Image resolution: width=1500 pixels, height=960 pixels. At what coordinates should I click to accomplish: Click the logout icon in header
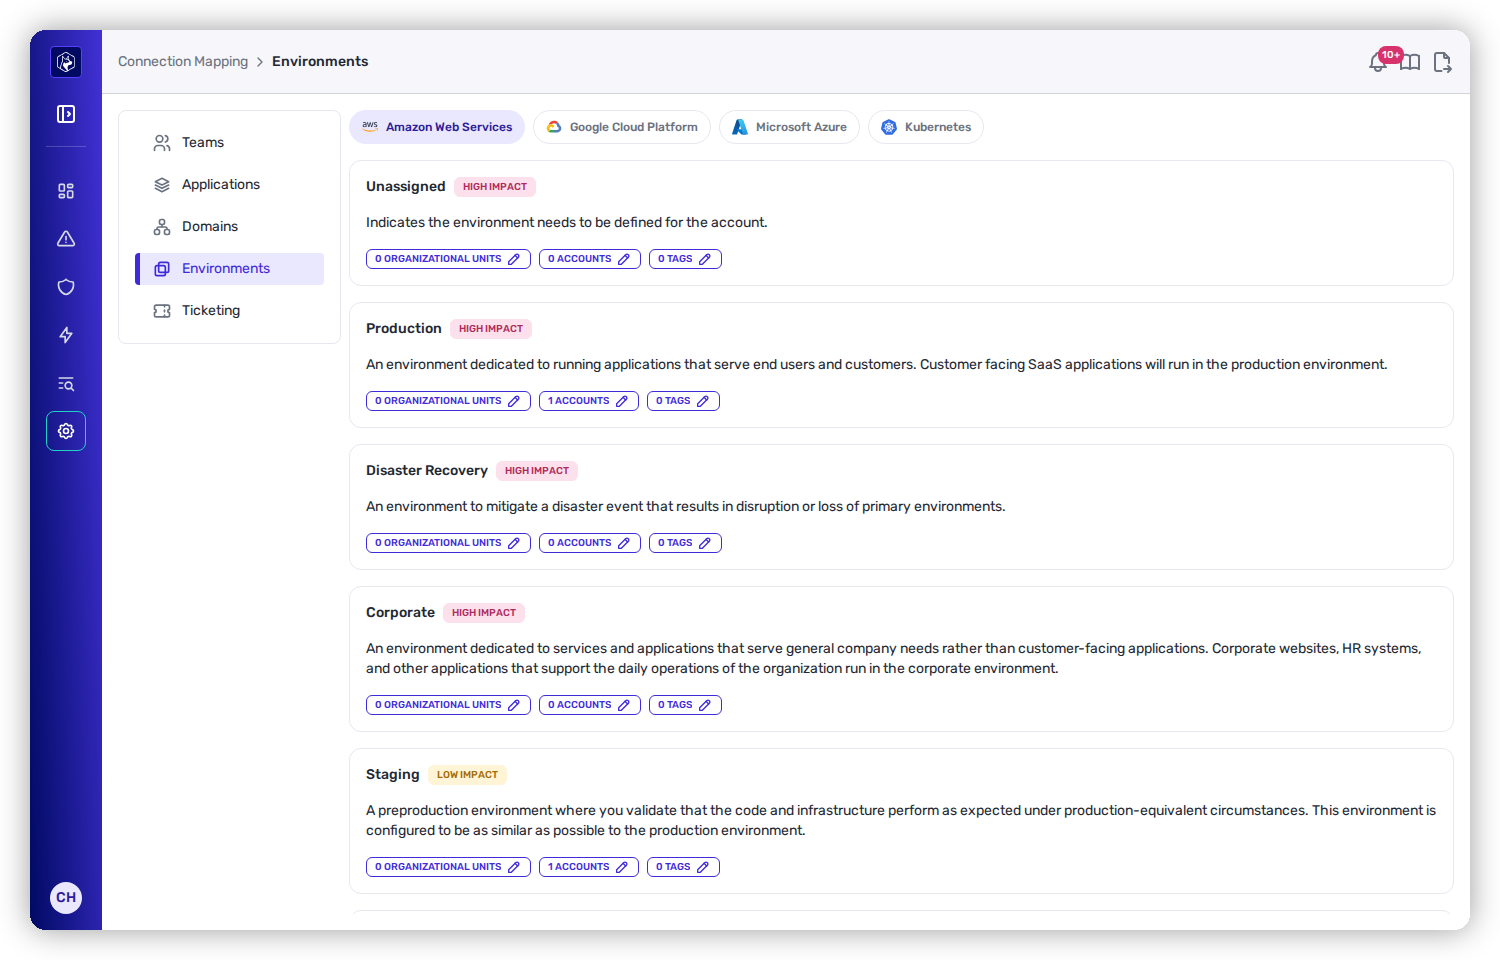tap(1442, 63)
